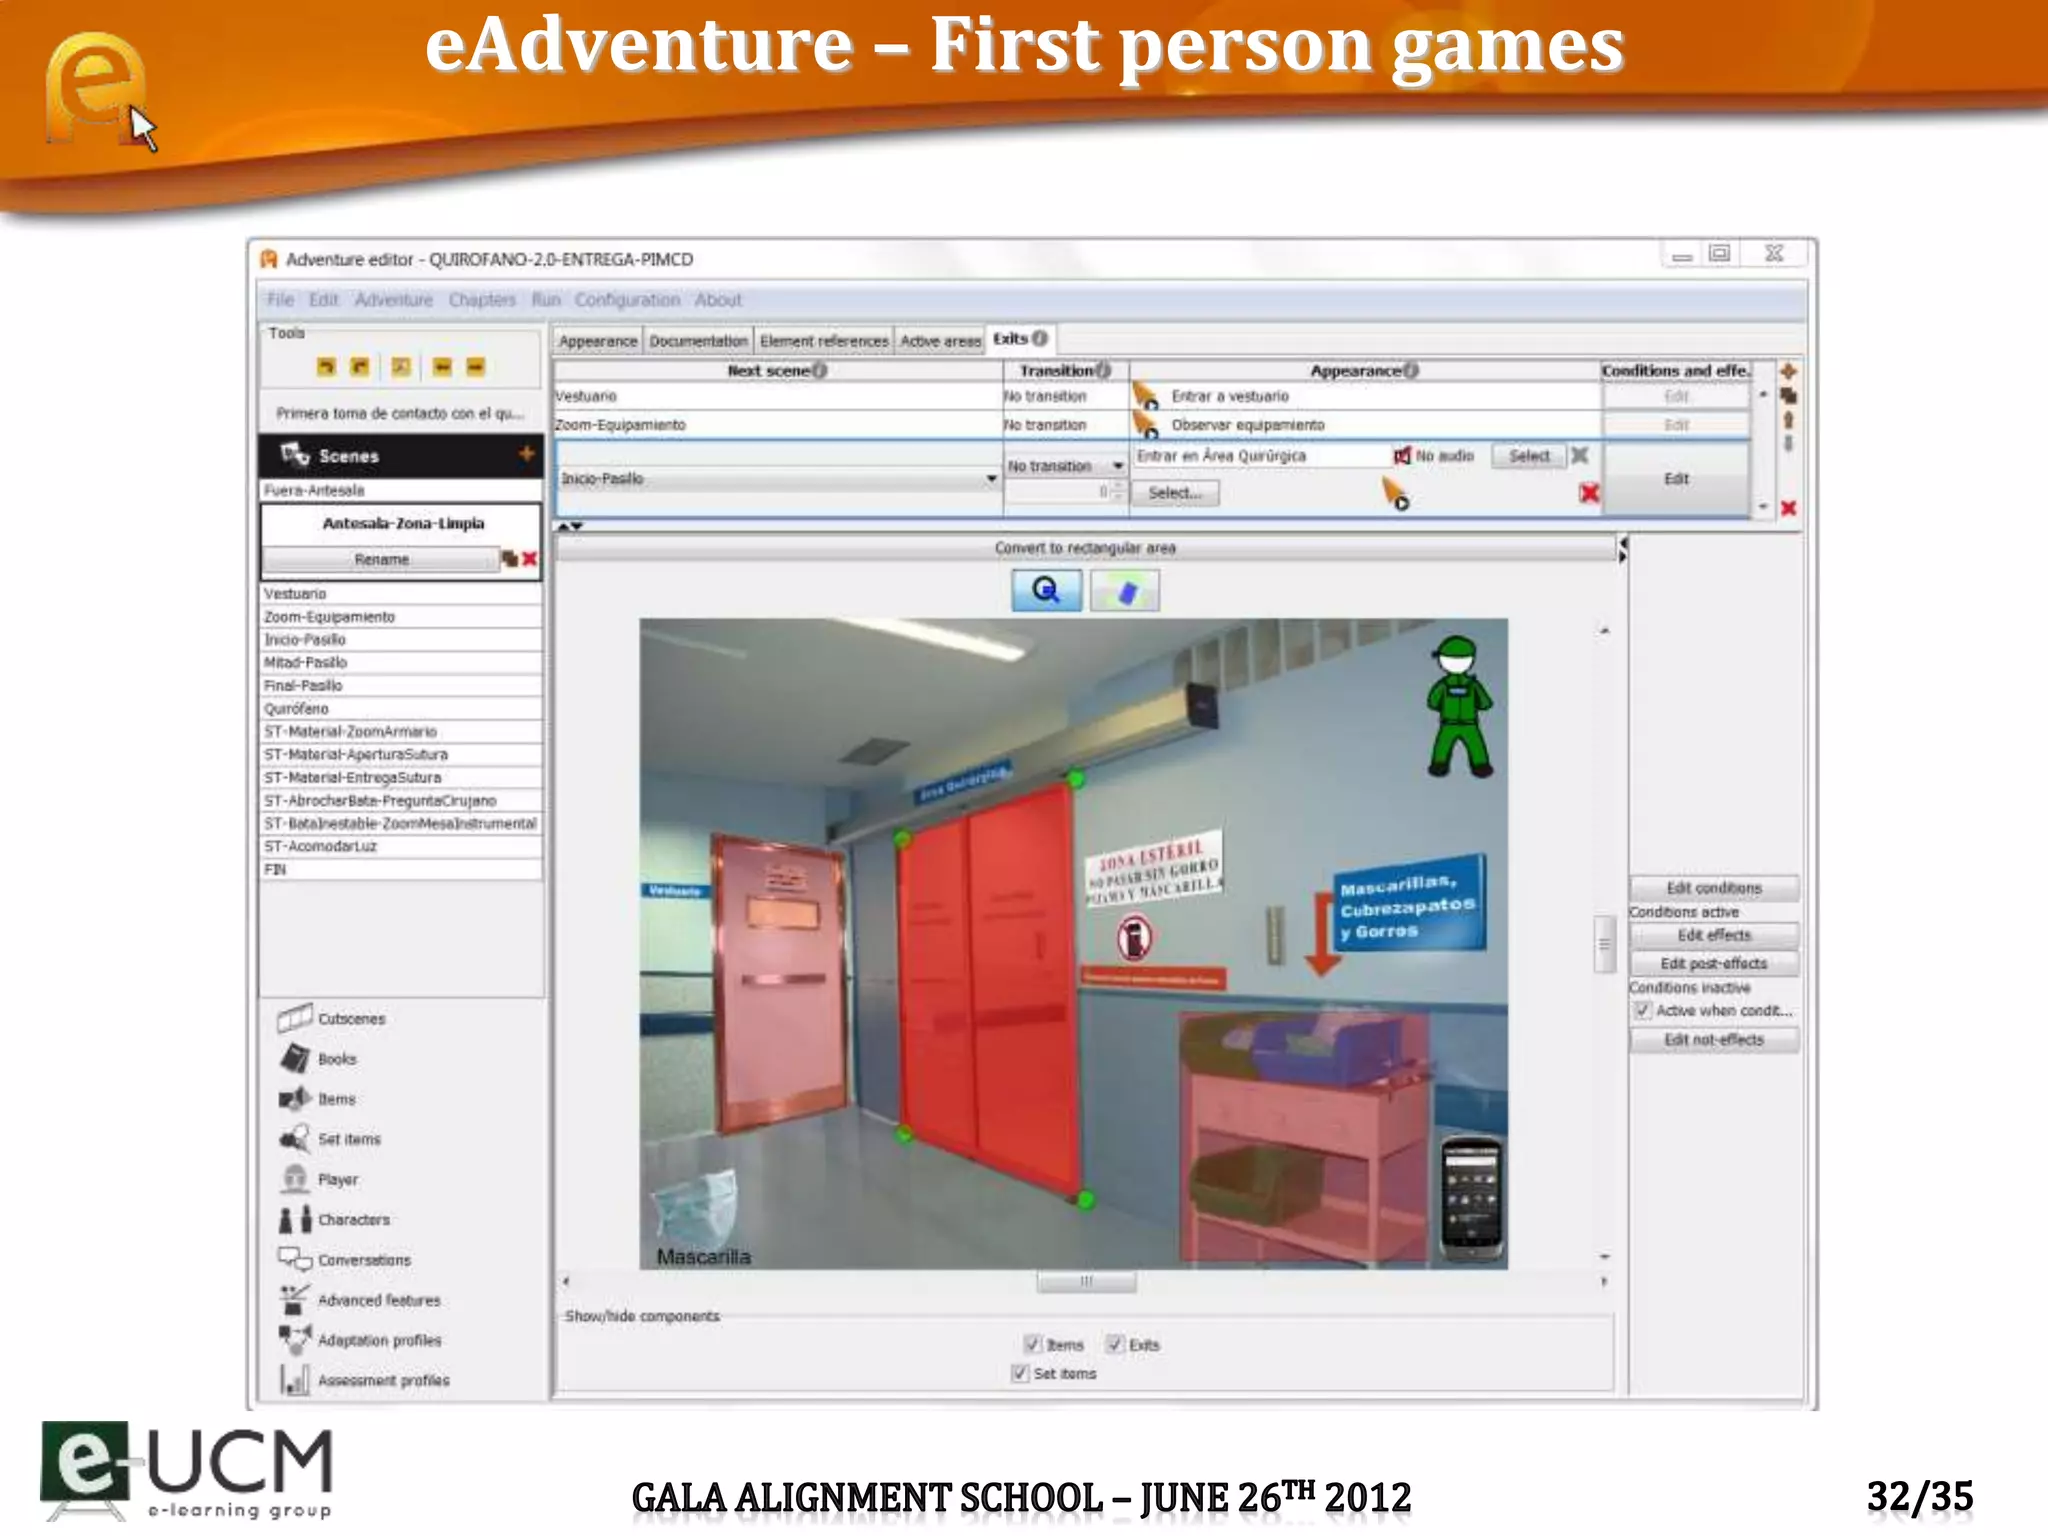This screenshot has width=2048, height=1536.
Task: Click the Select audio button
Action: pyautogui.click(x=1529, y=456)
